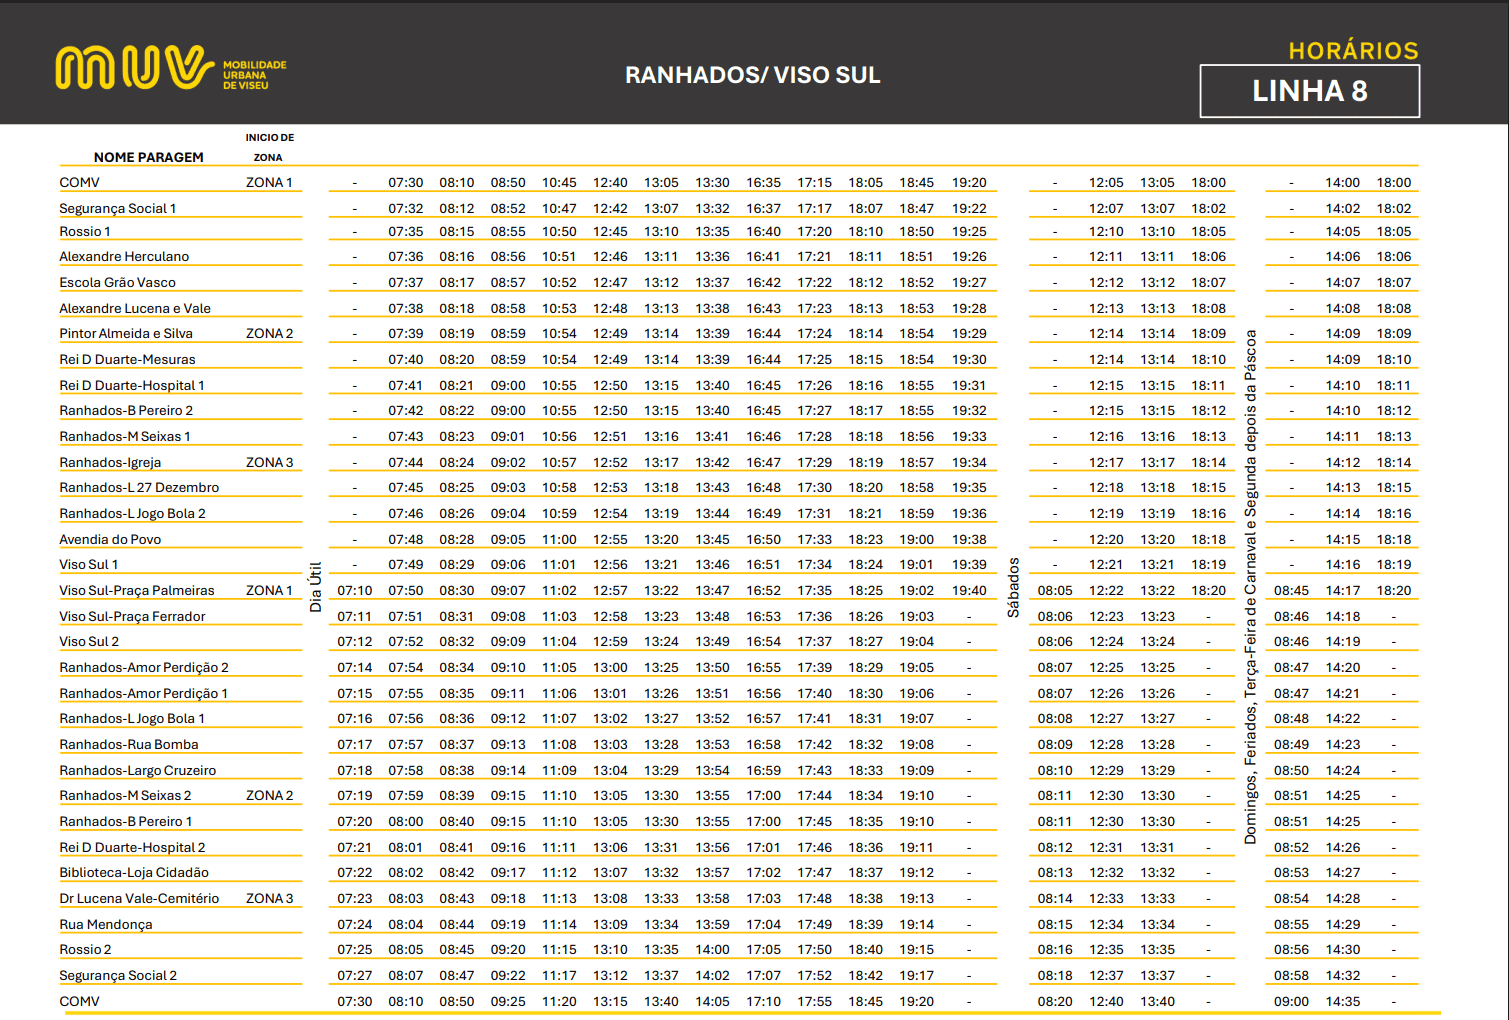Click the MUV yellow logo
The image size is (1509, 1020).
(135, 68)
